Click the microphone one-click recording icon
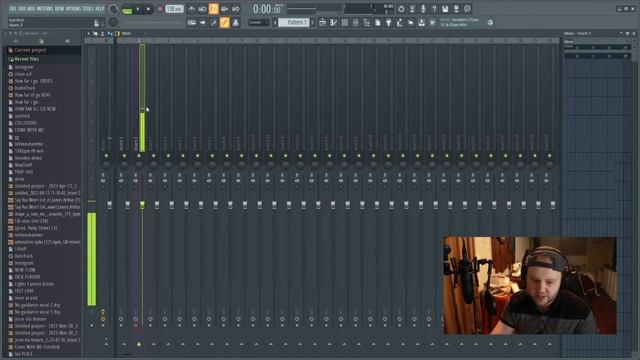Viewport: 640px width, 360px height. click(x=423, y=9)
